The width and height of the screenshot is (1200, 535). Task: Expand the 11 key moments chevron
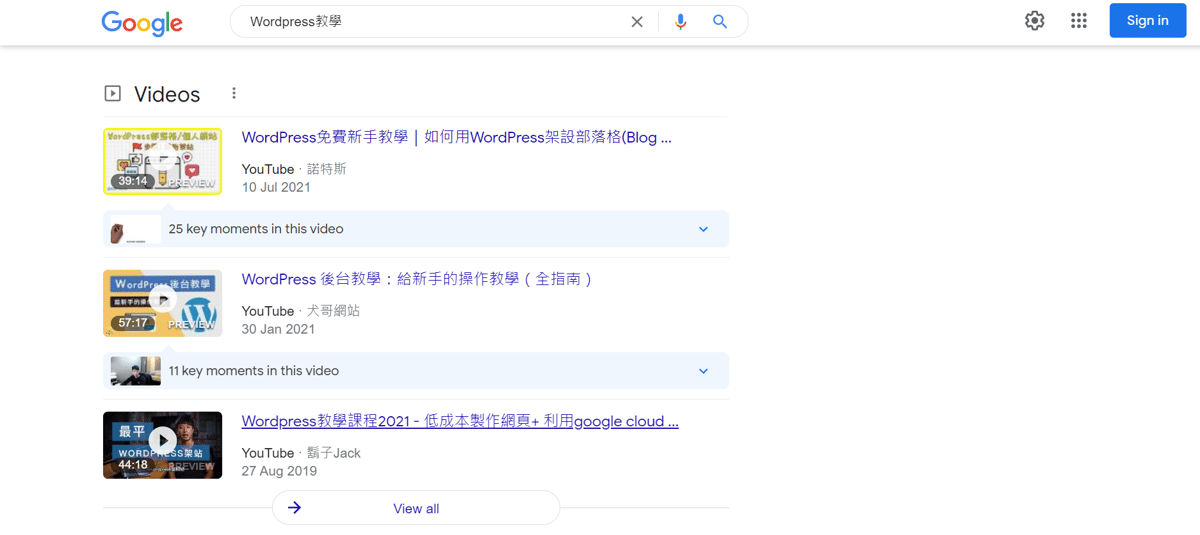tap(703, 371)
